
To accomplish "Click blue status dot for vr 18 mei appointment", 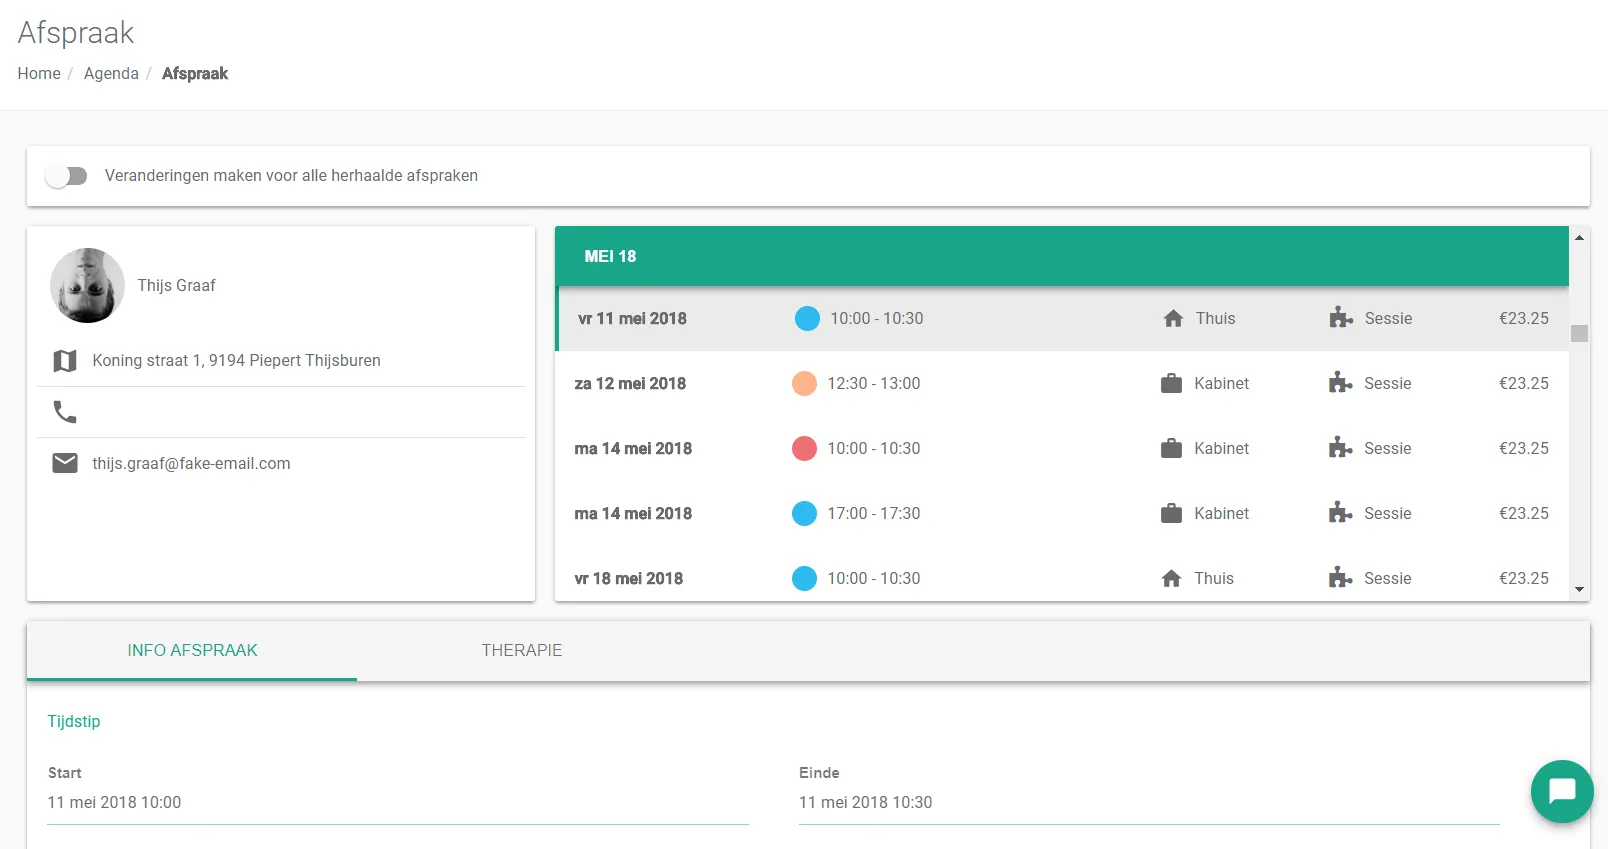I will 804,579.
